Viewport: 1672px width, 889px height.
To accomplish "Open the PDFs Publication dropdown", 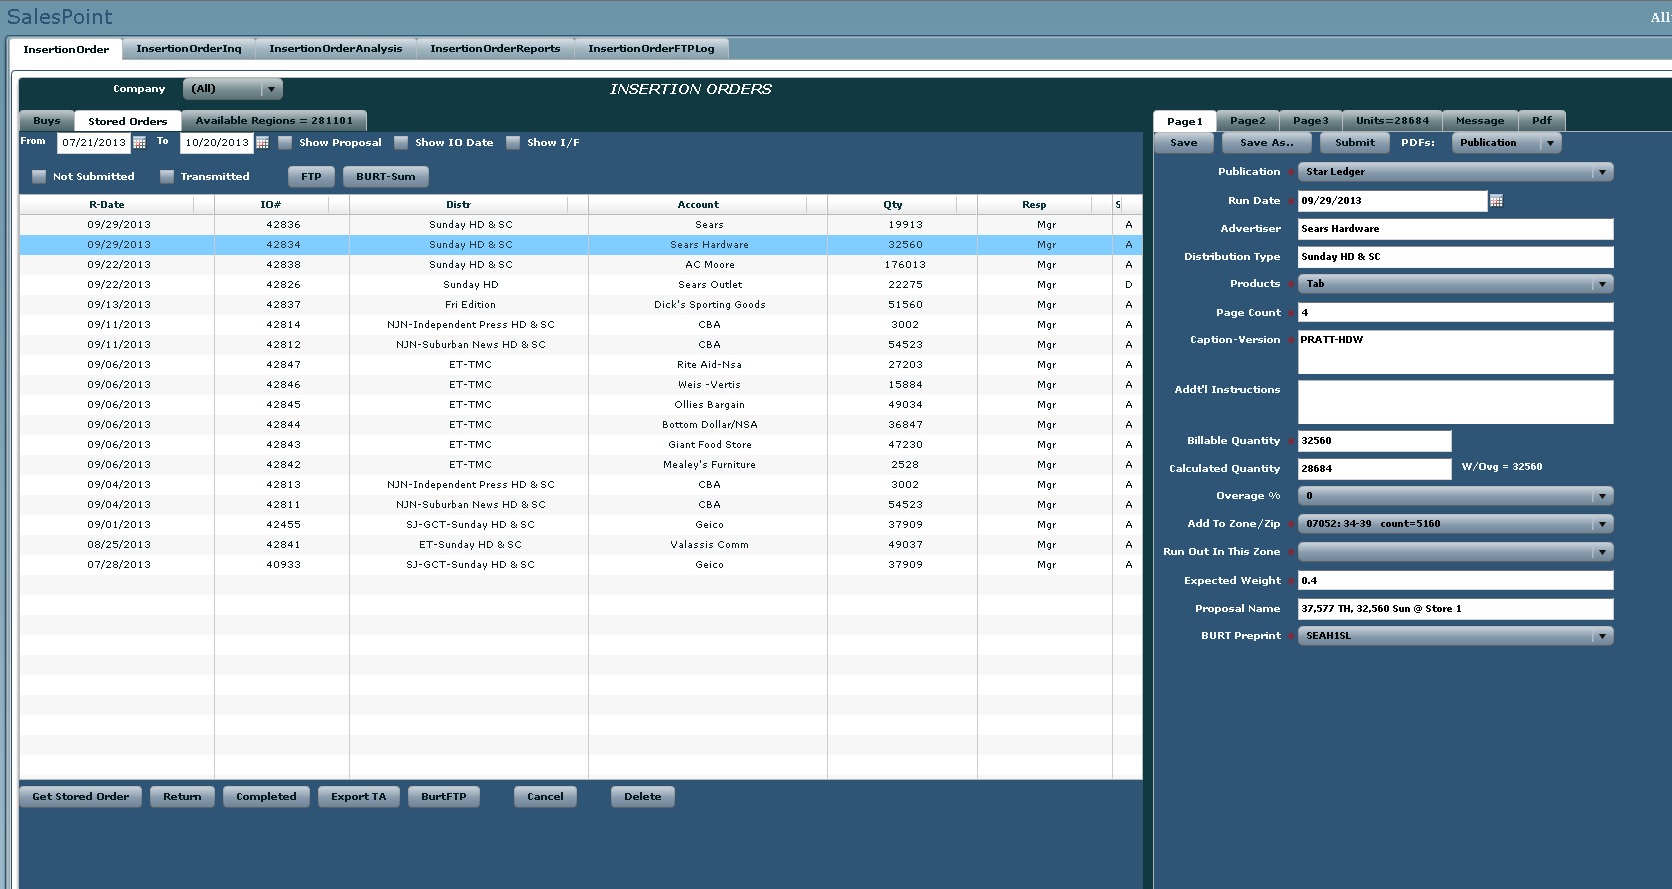I will pos(1506,143).
